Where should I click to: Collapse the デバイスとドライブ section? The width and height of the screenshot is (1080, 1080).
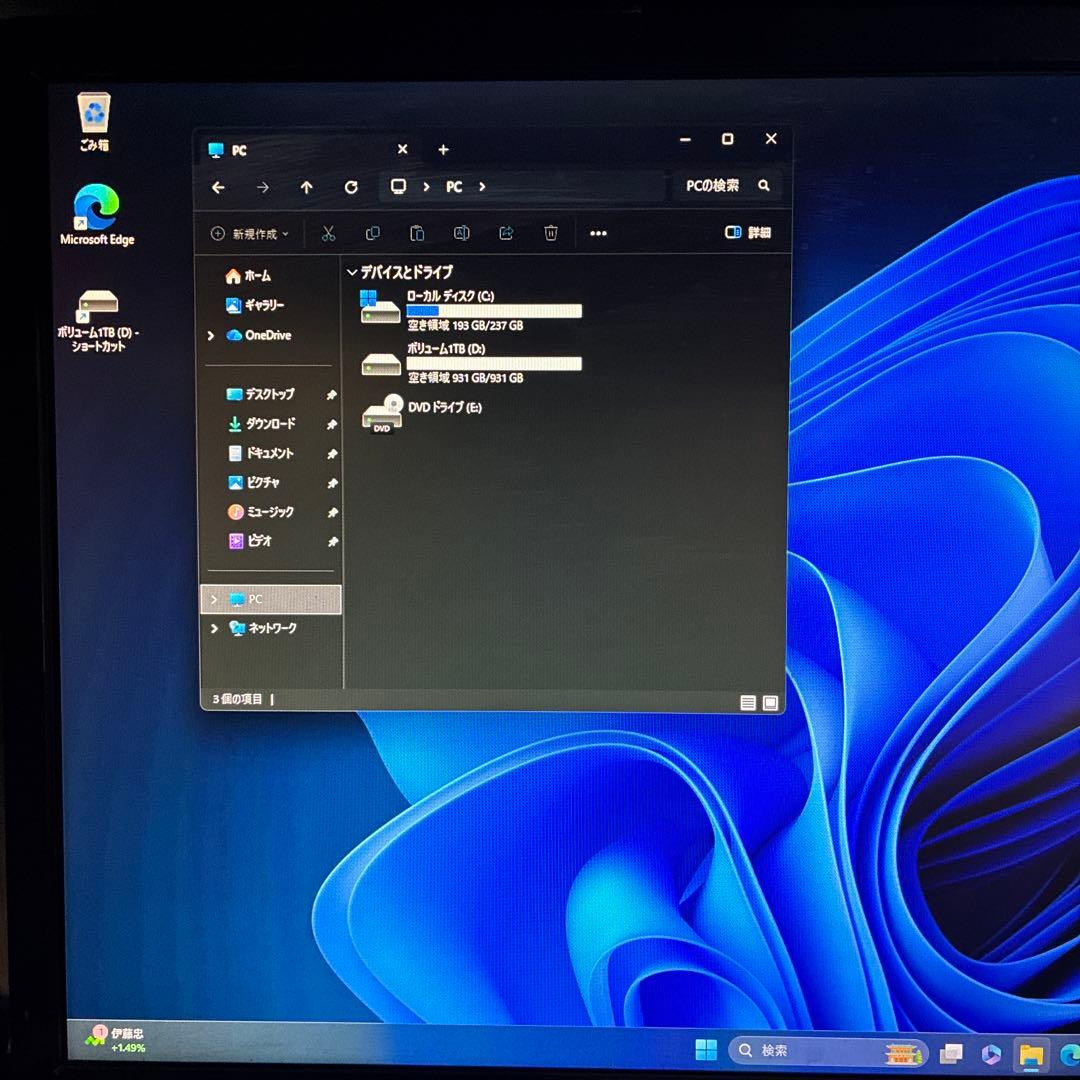point(351,271)
